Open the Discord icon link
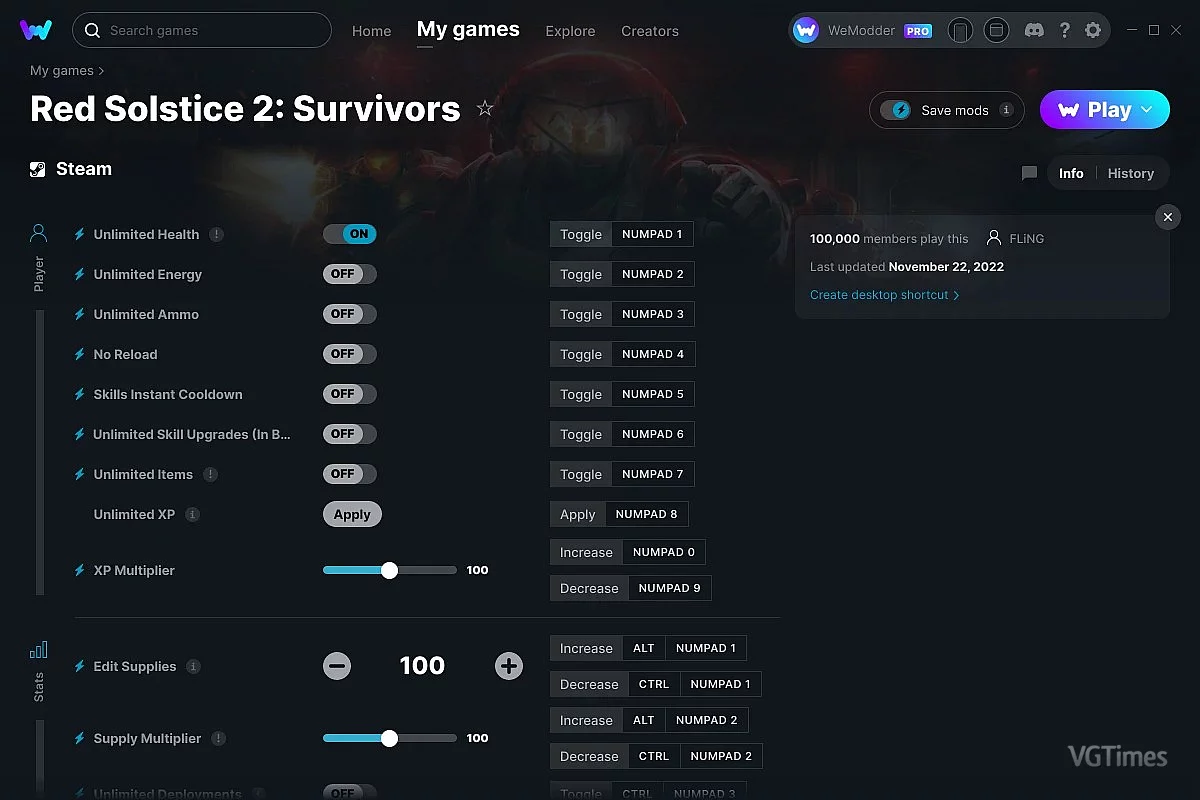Image resolution: width=1200 pixels, height=800 pixels. click(1034, 31)
